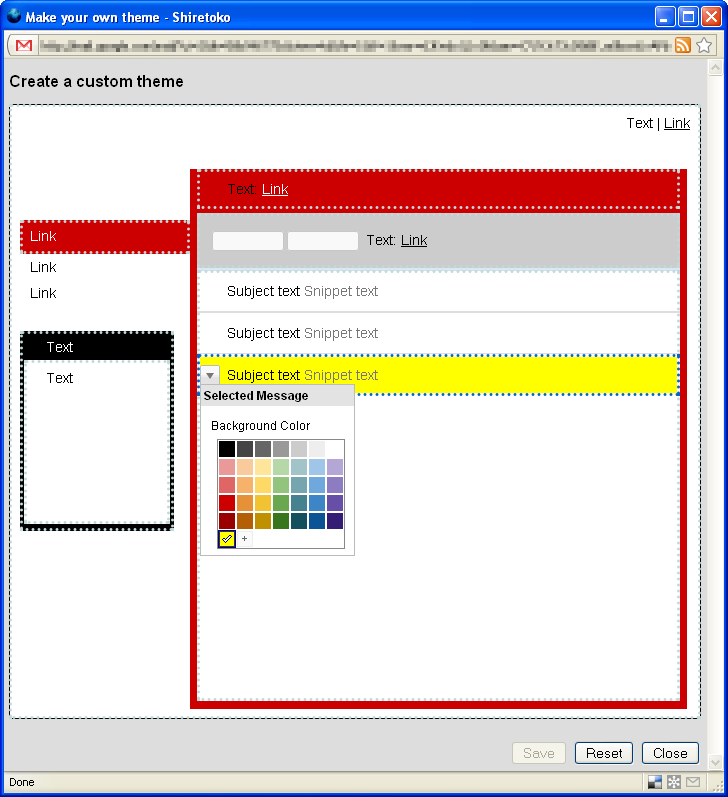Choose the dark purple color swatch
The height and width of the screenshot is (797, 728).
(x=335, y=521)
